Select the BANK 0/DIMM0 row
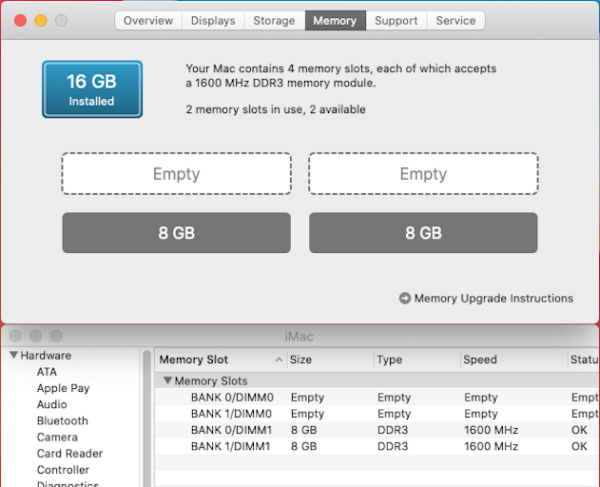Image resolution: width=600 pixels, height=487 pixels. pos(377,397)
